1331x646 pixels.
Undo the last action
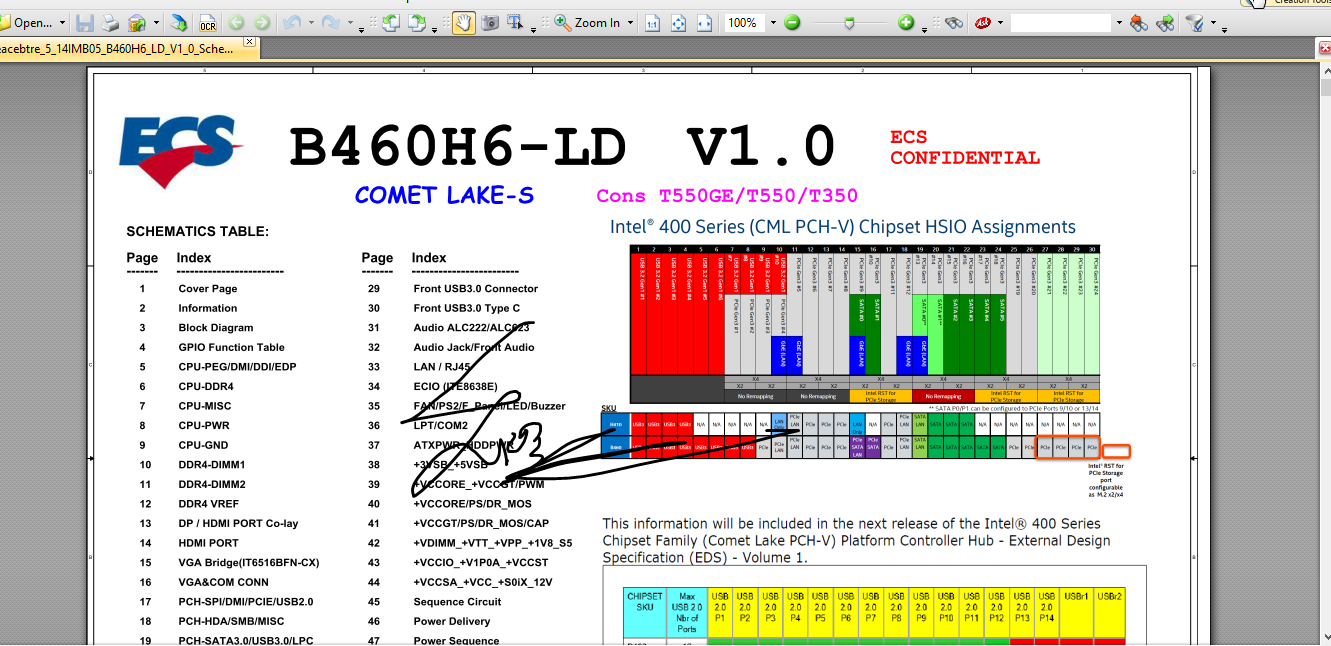click(291, 23)
